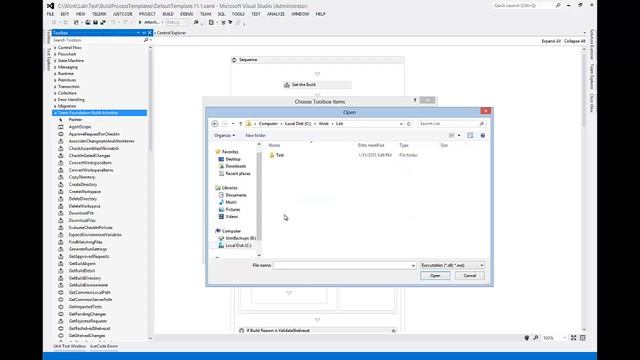Pick the ApproveRequestForCheckIn activity icon
The height and width of the screenshot is (360, 640).
click(61, 134)
